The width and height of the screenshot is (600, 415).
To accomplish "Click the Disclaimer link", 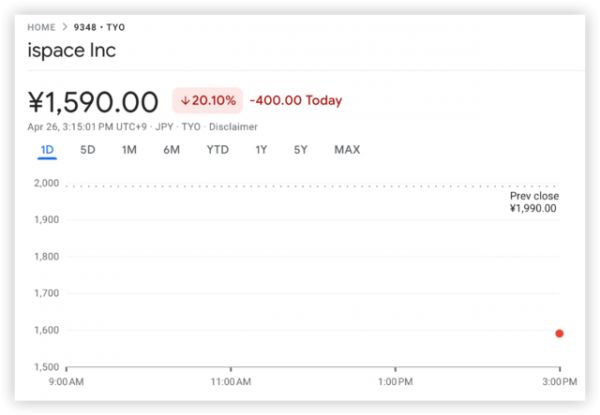I will [234, 127].
